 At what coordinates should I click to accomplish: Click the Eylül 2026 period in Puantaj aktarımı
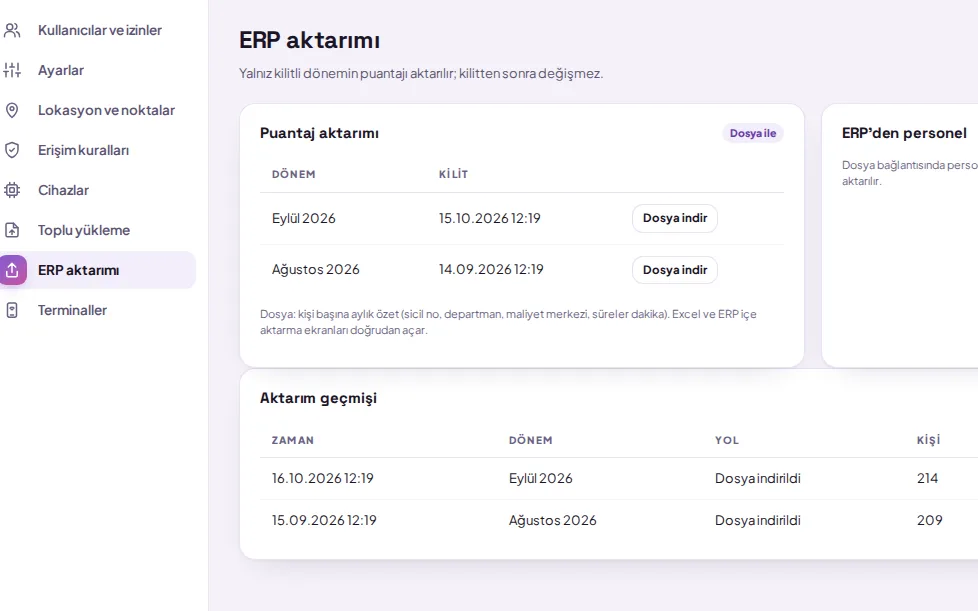point(304,218)
